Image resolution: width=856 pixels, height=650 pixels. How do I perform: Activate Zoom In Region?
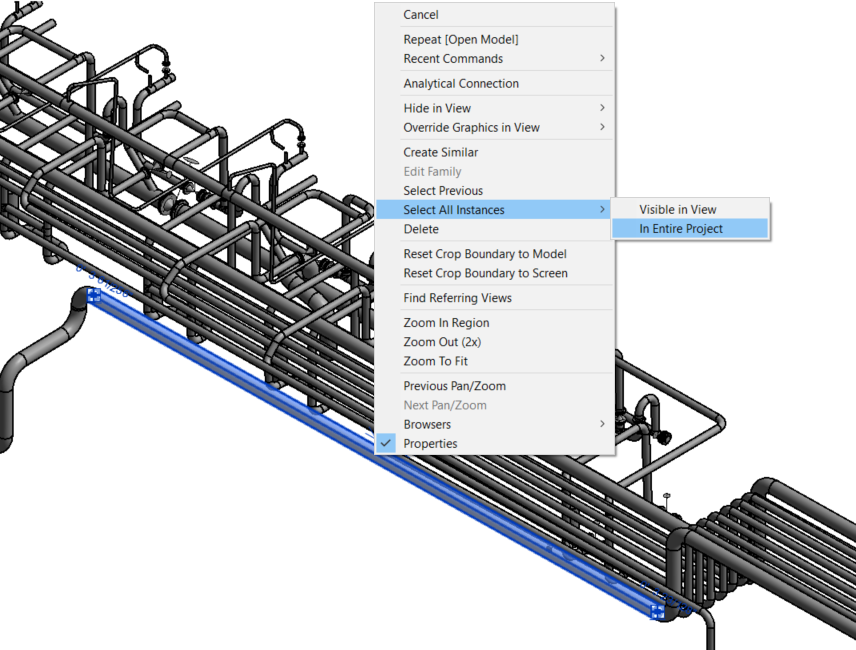point(446,323)
